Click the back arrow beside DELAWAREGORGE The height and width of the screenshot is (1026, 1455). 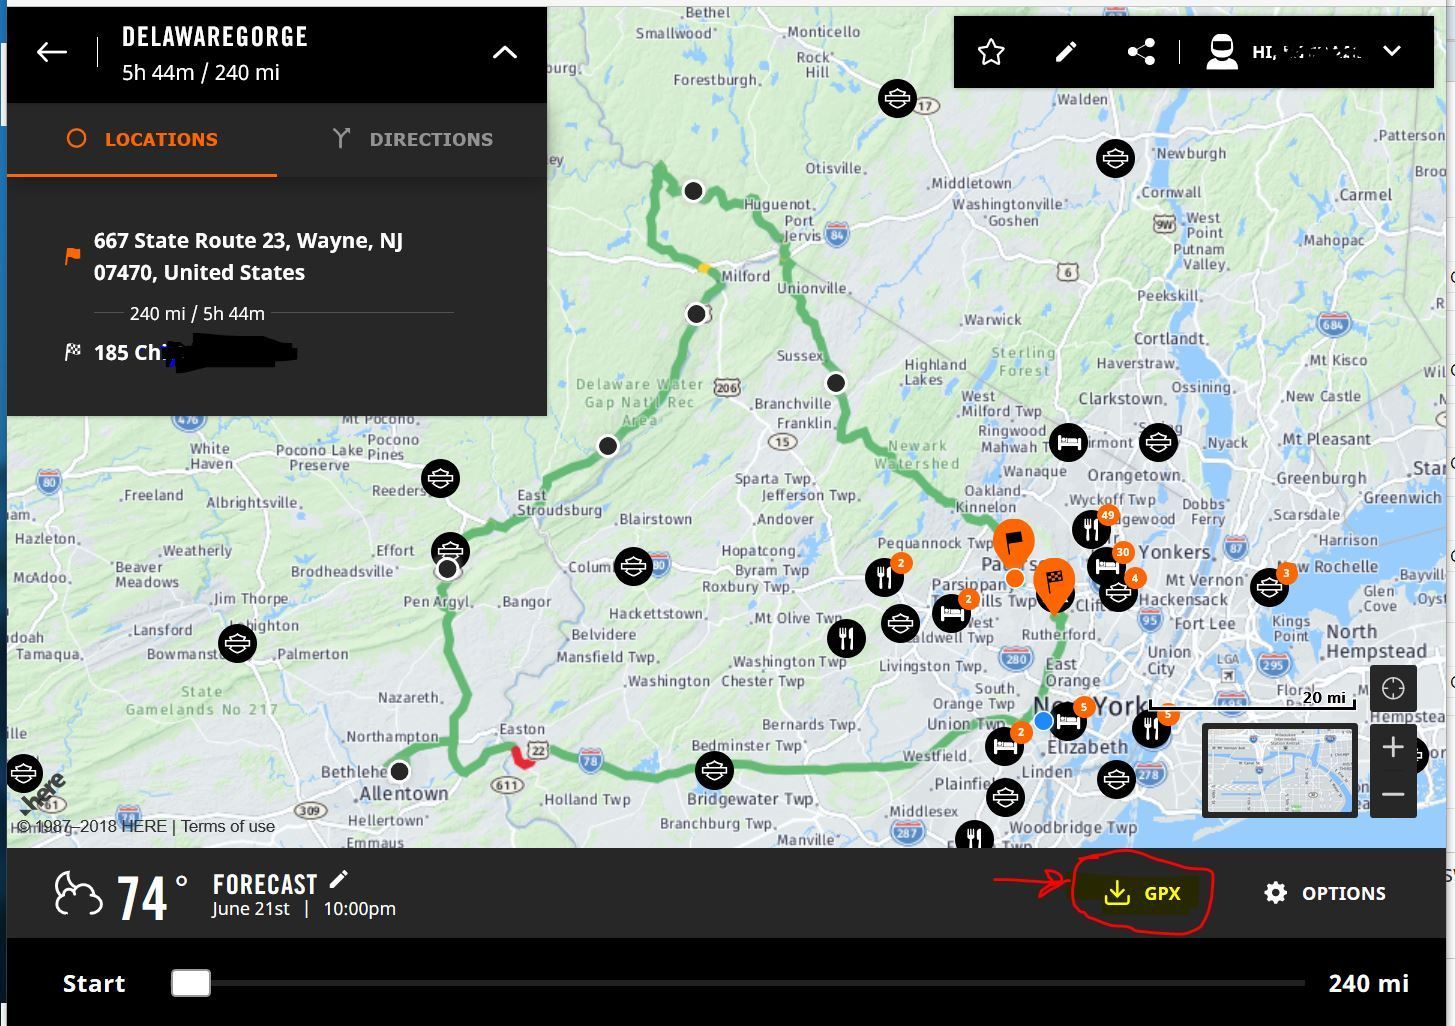[x=52, y=53]
